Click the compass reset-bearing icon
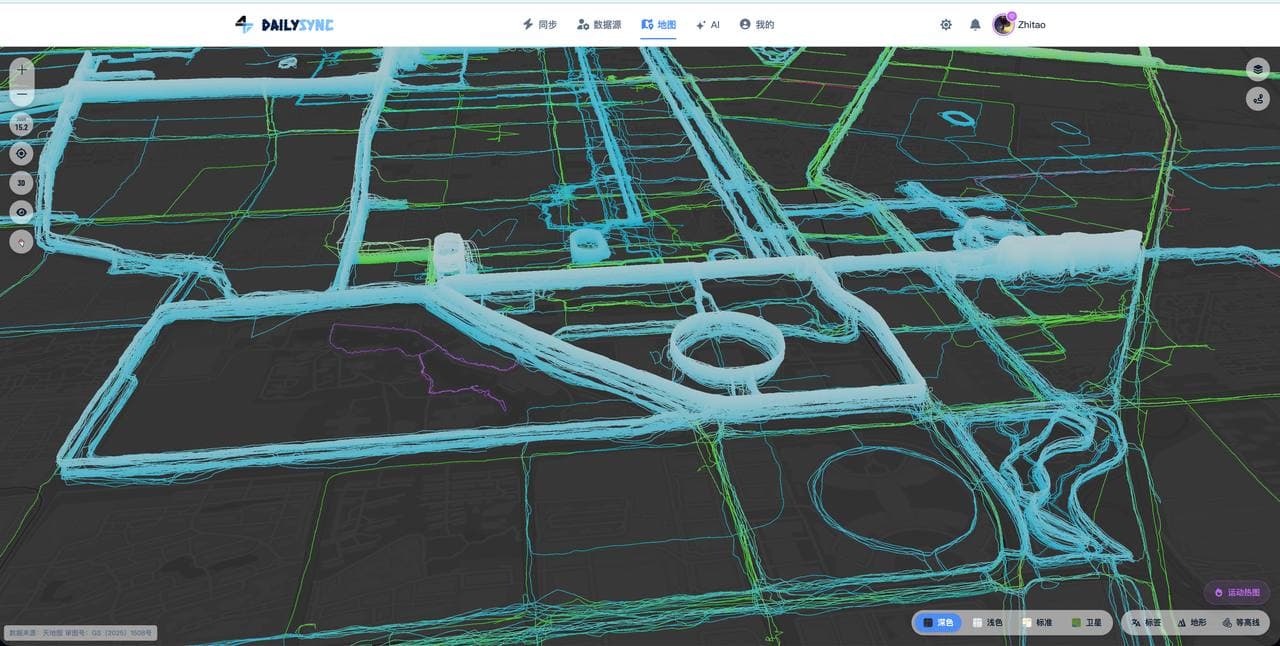Viewport: 1280px width, 646px height. pos(22,241)
